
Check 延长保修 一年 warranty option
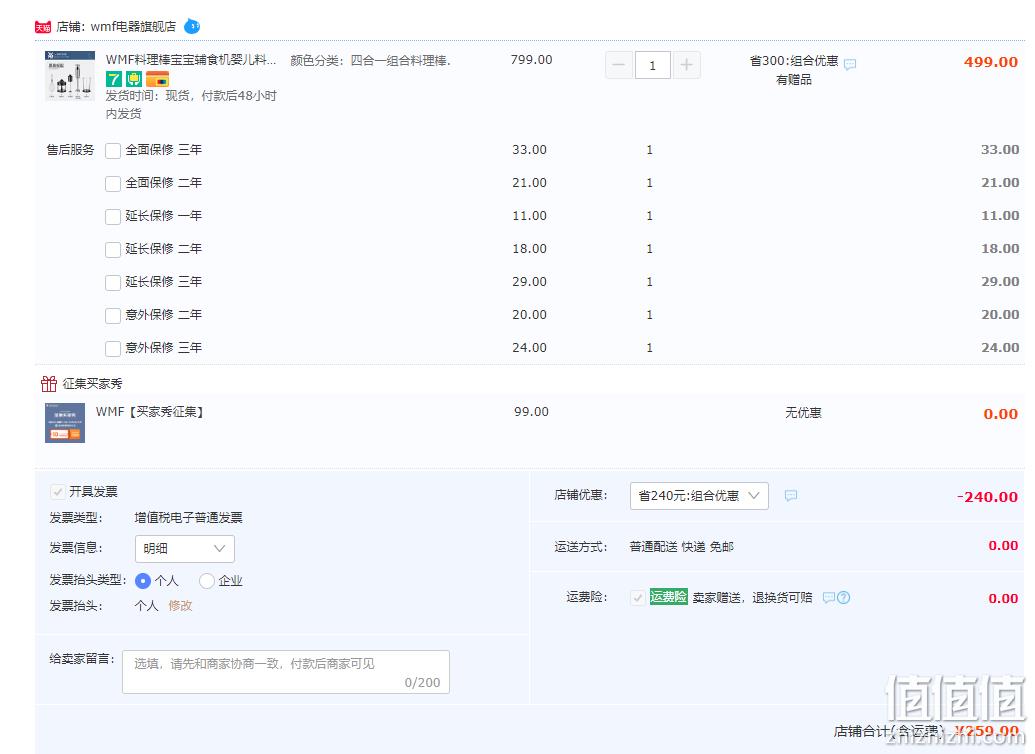click(113, 217)
